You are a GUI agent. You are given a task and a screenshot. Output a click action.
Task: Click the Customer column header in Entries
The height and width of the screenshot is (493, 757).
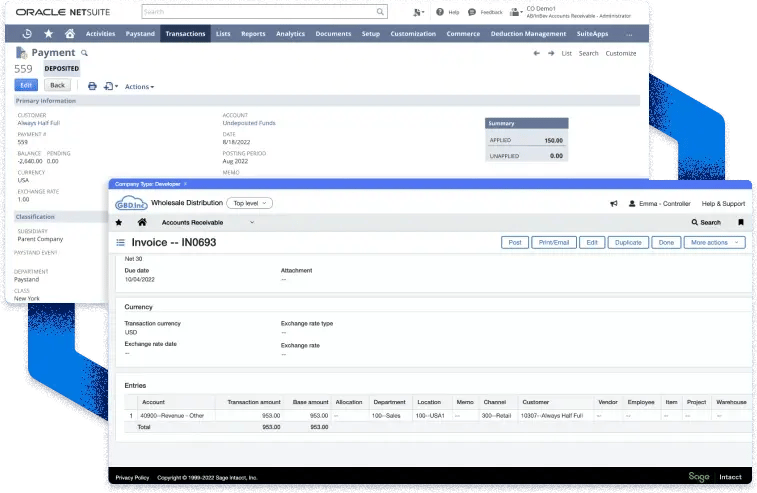[535, 402]
